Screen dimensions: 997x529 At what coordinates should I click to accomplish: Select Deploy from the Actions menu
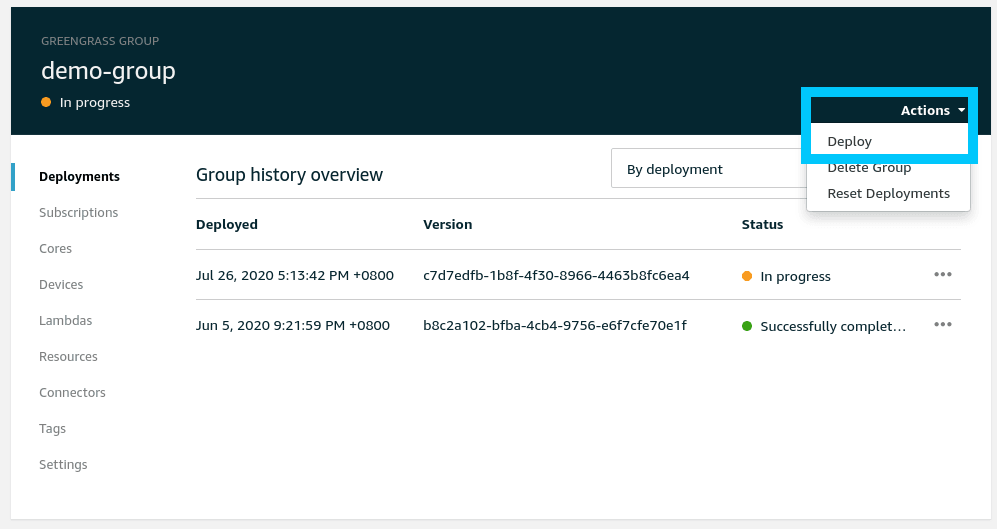pyautogui.click(x=849, y=142)
